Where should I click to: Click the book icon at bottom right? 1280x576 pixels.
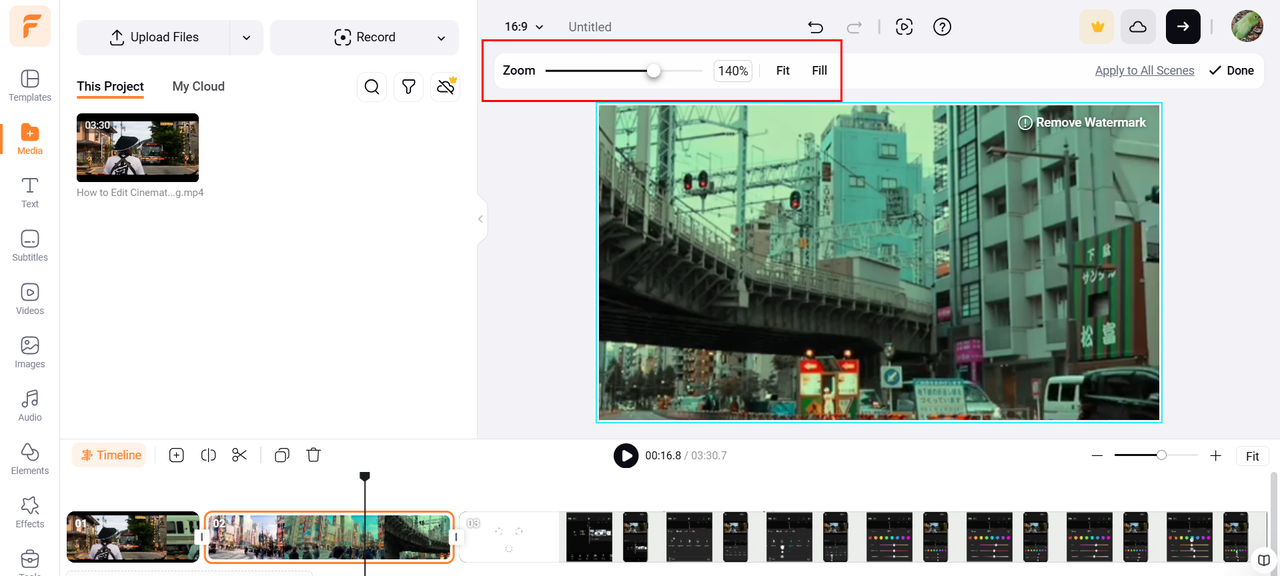tap(1264, 559)
